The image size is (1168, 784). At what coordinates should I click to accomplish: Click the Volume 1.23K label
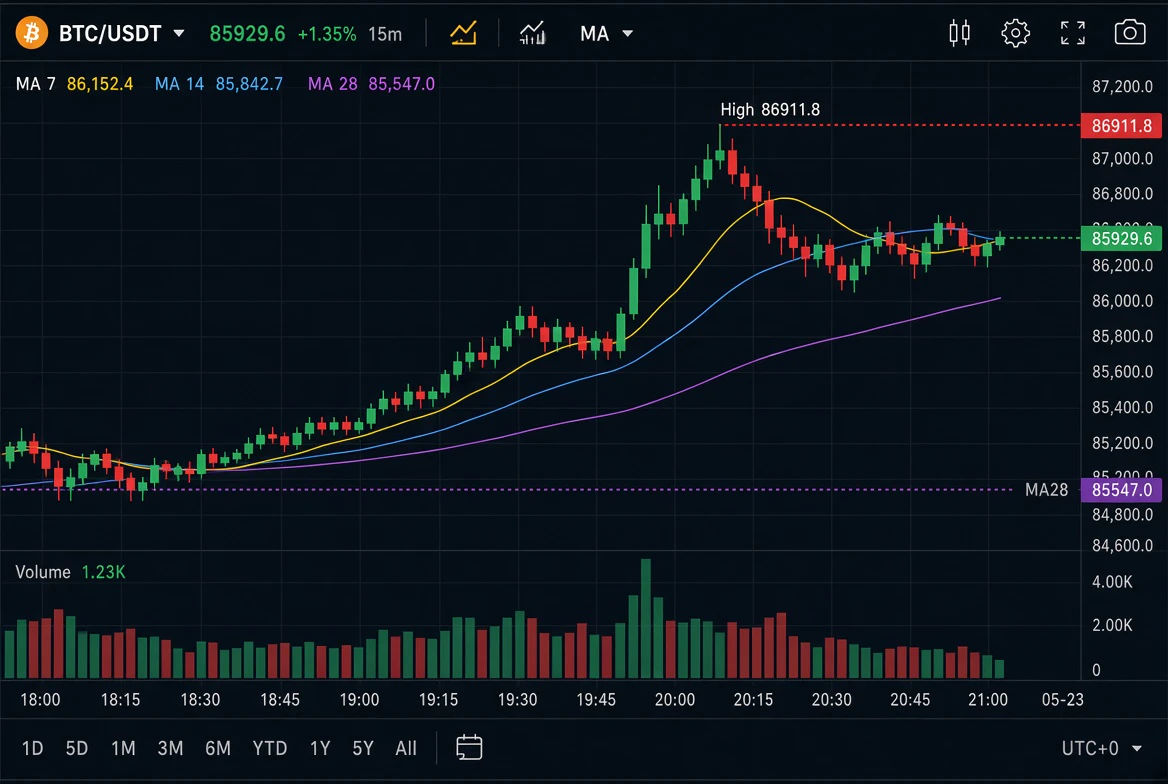pos(71,572)
